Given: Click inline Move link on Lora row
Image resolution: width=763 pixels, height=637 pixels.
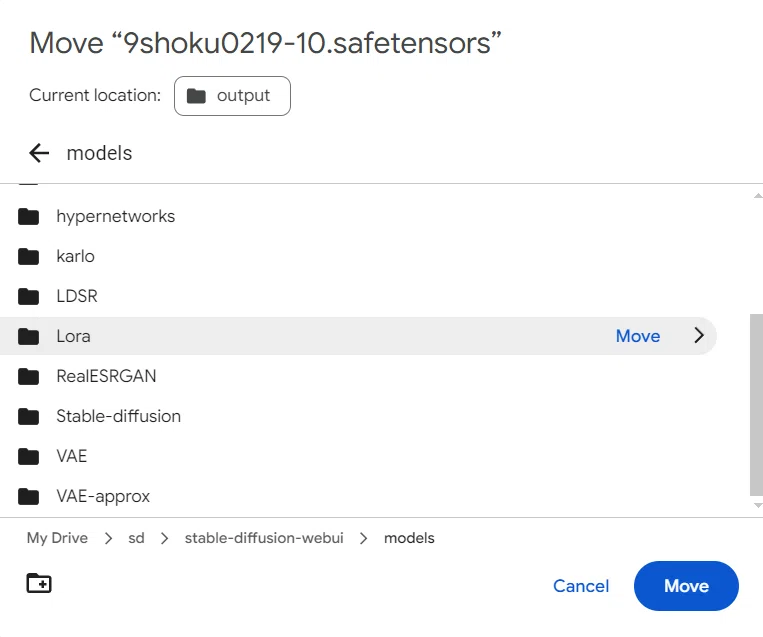Looking at the screenshot, I should 638,336.
